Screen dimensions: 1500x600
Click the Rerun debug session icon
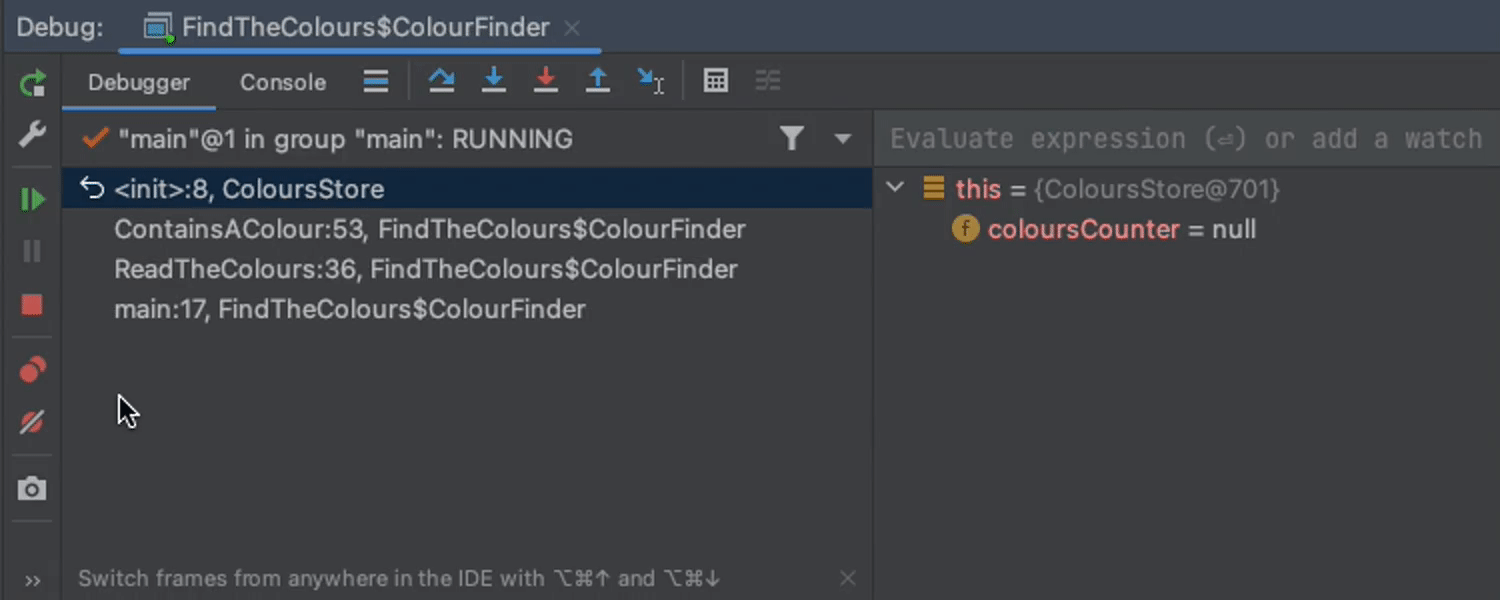click(x=33, y=83)
